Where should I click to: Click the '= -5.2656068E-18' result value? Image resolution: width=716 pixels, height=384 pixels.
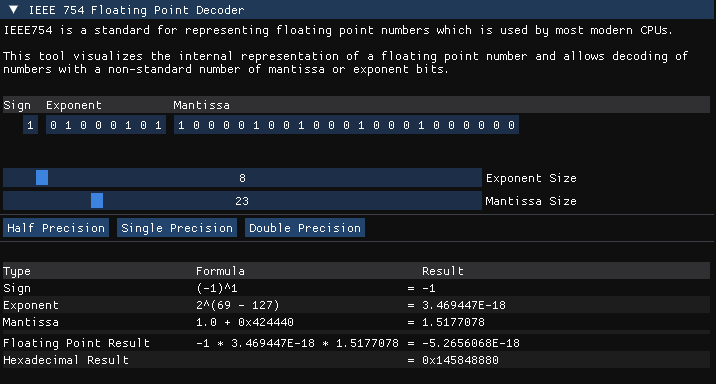pyautogui.click(x=463, y=343)
